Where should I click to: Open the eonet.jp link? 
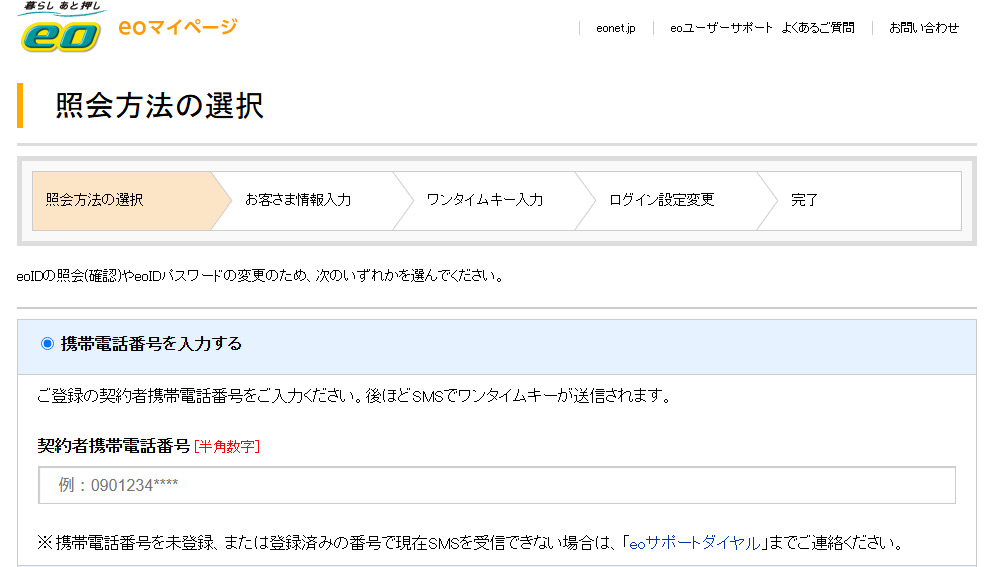pyautogui.click(x=615, y=28)
